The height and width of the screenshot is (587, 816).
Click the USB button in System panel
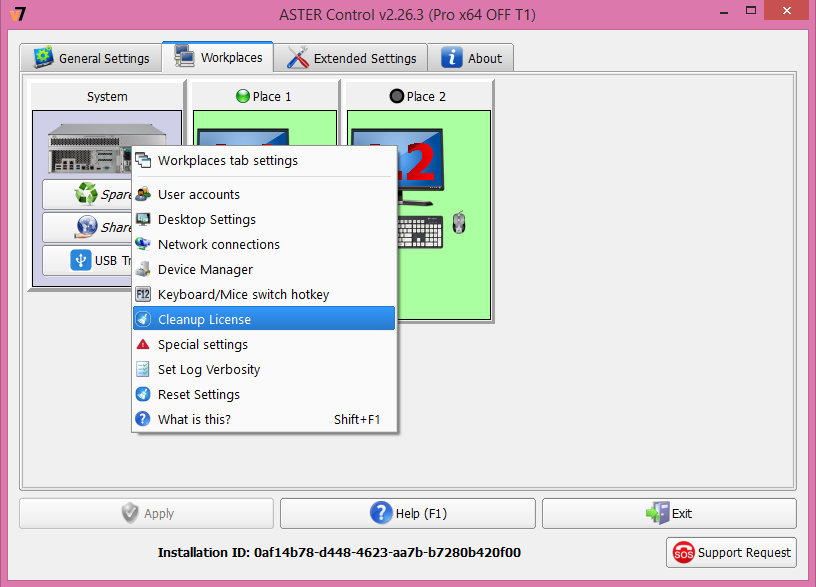point(87,260)
